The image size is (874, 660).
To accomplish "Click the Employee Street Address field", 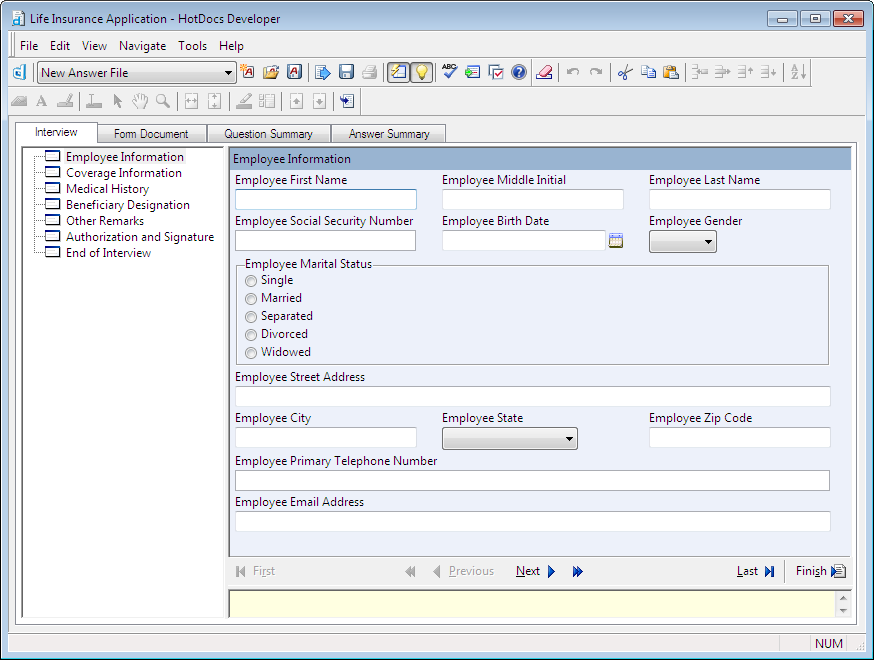I will (533, 396).
